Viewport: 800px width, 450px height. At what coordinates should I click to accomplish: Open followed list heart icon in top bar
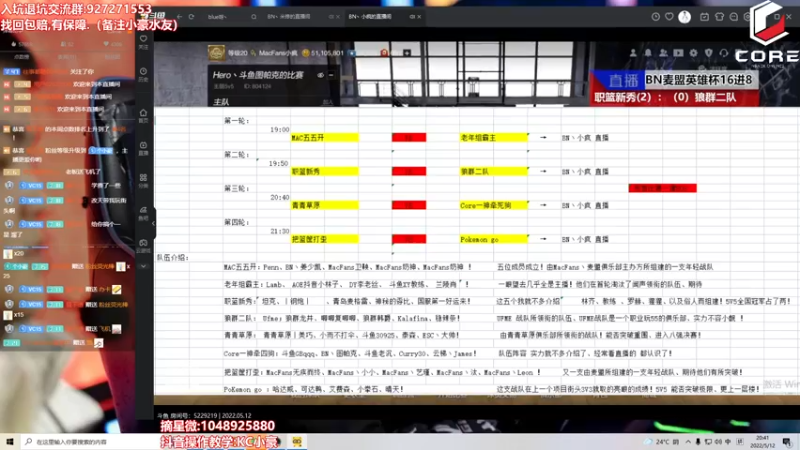click(669, 17)
